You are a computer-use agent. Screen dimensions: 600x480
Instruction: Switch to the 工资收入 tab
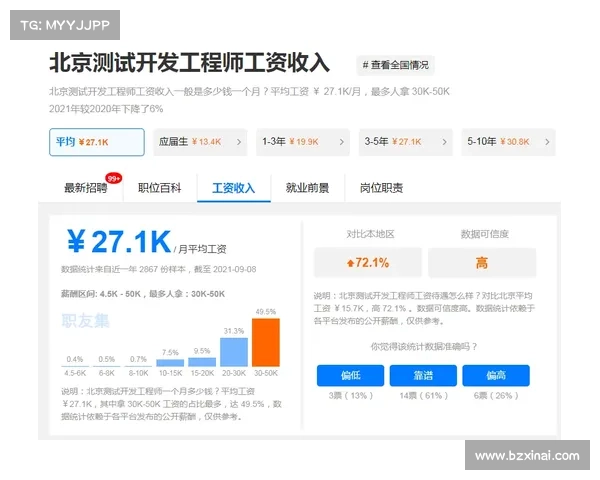[x=234, y=188]
